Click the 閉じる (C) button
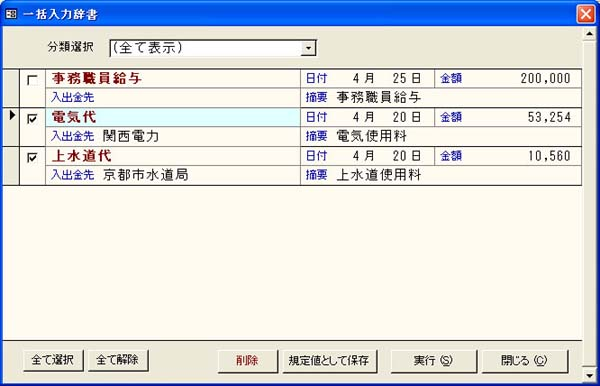Screen dimensions: 600x386 coord(525,361)
